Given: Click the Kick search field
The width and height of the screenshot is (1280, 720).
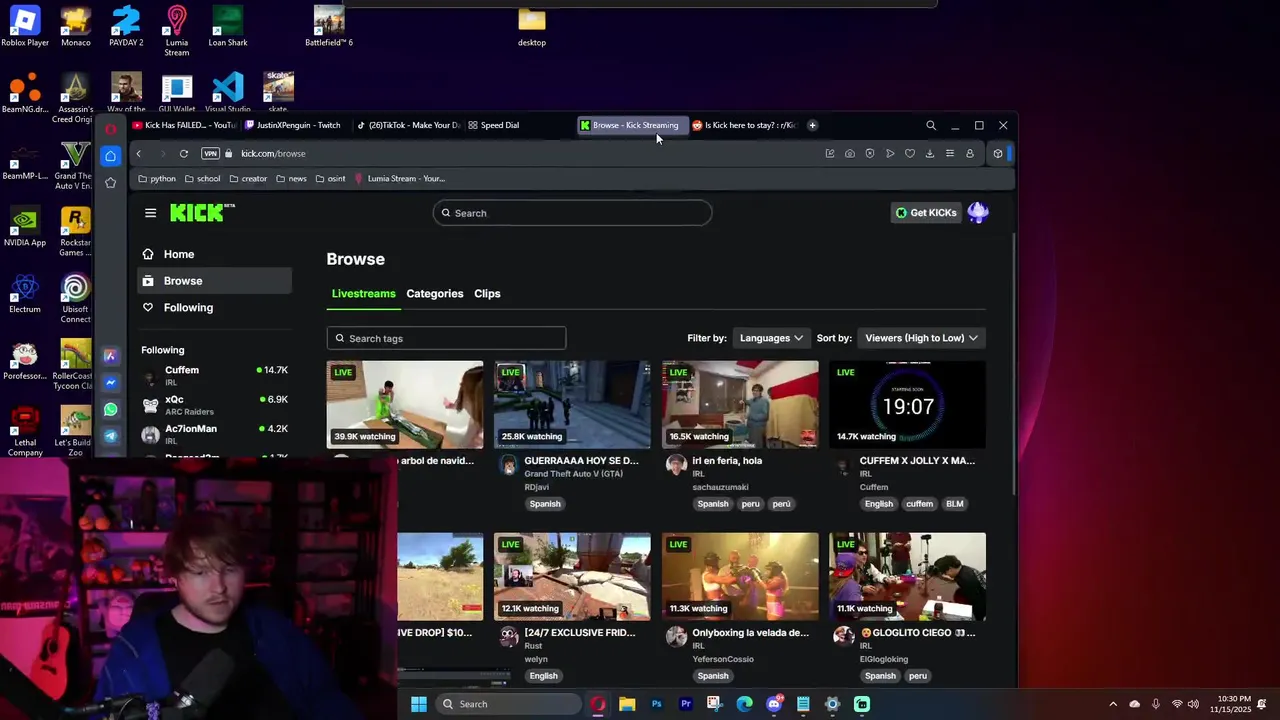Looking at the screenshot, I should [x=572, y=213].
